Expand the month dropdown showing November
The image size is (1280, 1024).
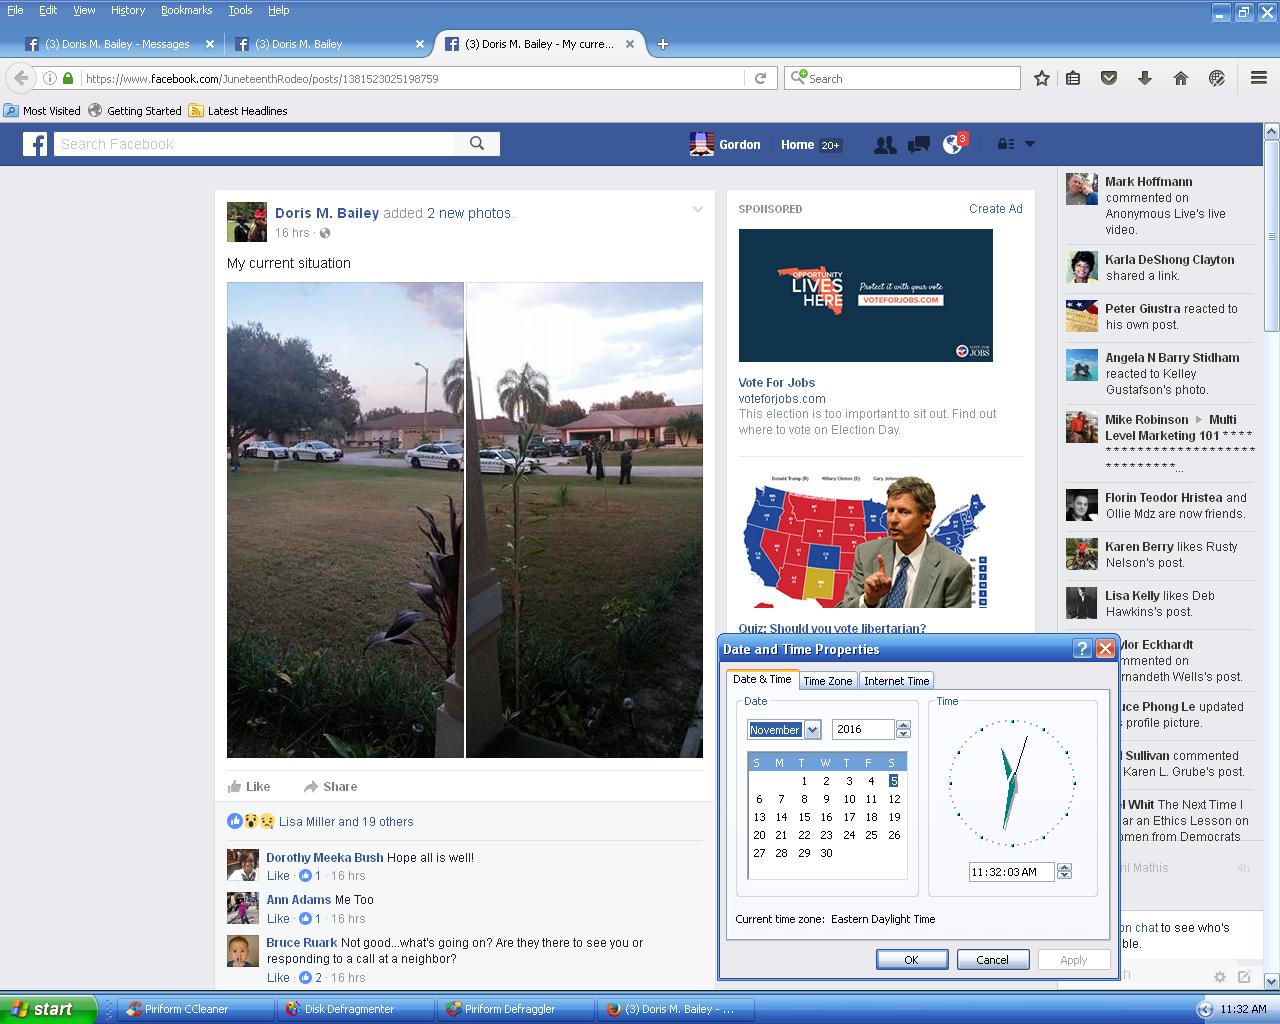pos(812,730)
